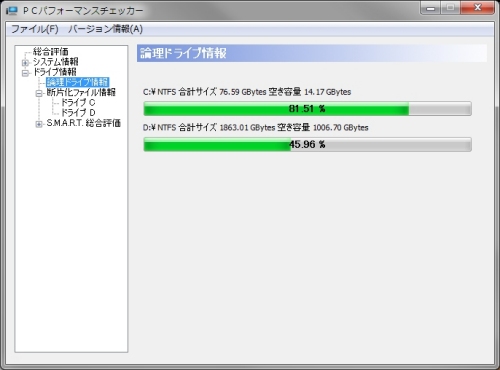Select システム情報 tree node

coord(55,62)
